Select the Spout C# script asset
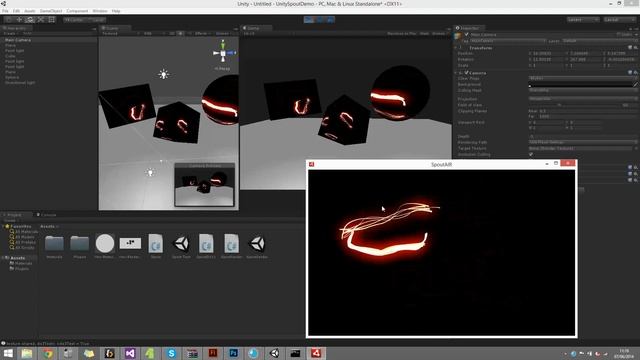 pos(156,244)
